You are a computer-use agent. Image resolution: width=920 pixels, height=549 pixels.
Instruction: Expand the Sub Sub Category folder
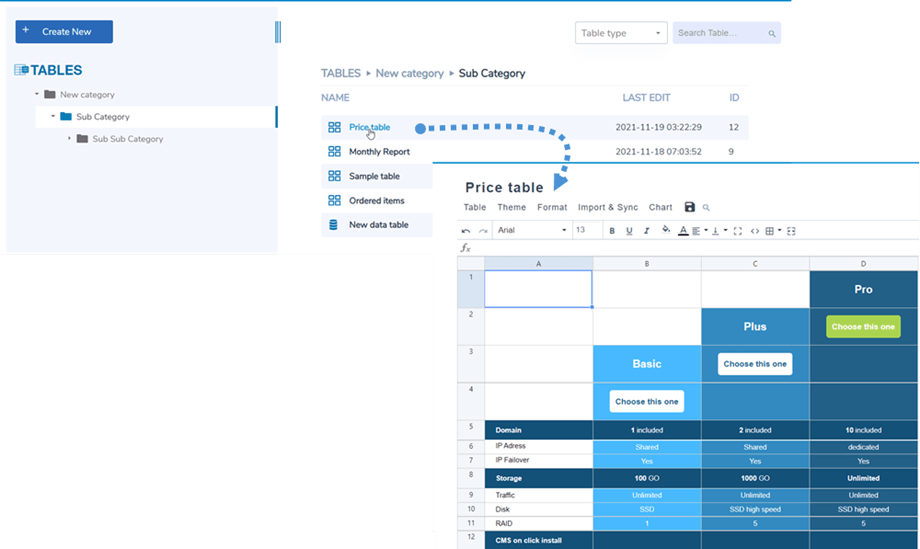(70, 139)
